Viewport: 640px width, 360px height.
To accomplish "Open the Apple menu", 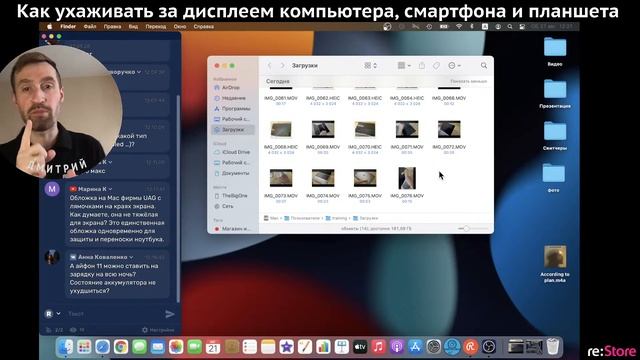I will (49, 27).
